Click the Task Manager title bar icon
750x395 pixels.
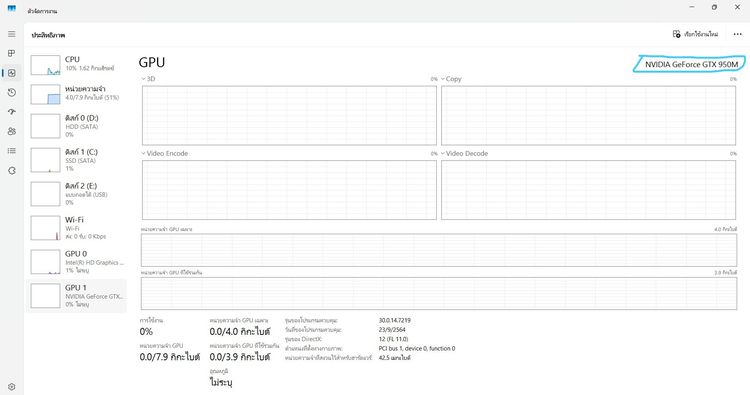coord(11,8)
